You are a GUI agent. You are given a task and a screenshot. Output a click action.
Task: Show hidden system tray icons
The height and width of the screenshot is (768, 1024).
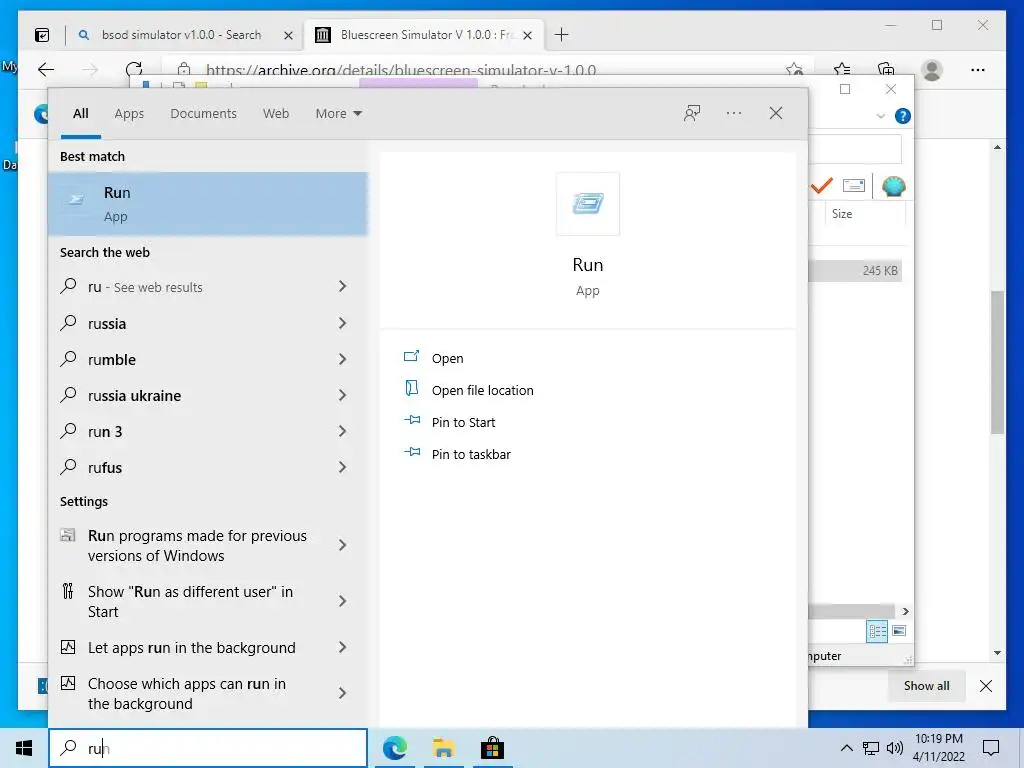(846, 748)
